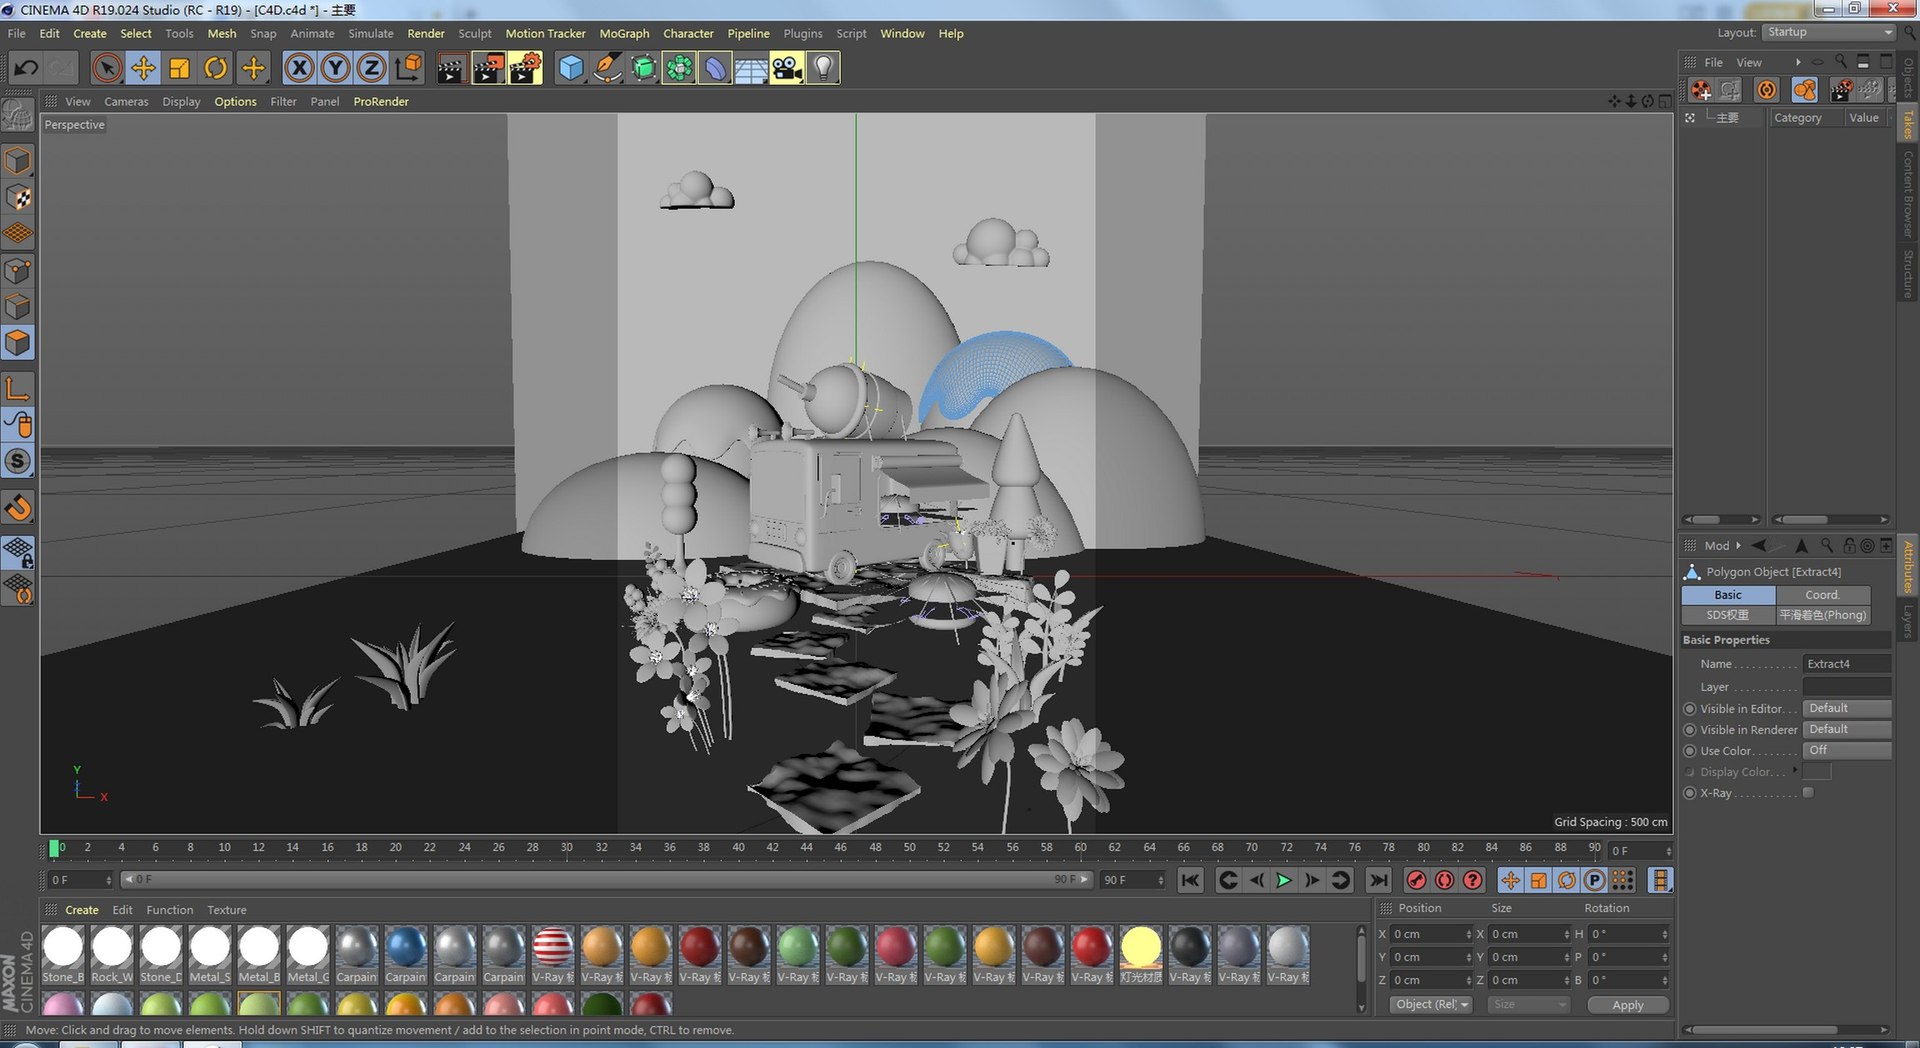Open the Character menu
1920x1048 pixels.
[x=688, y=33]
